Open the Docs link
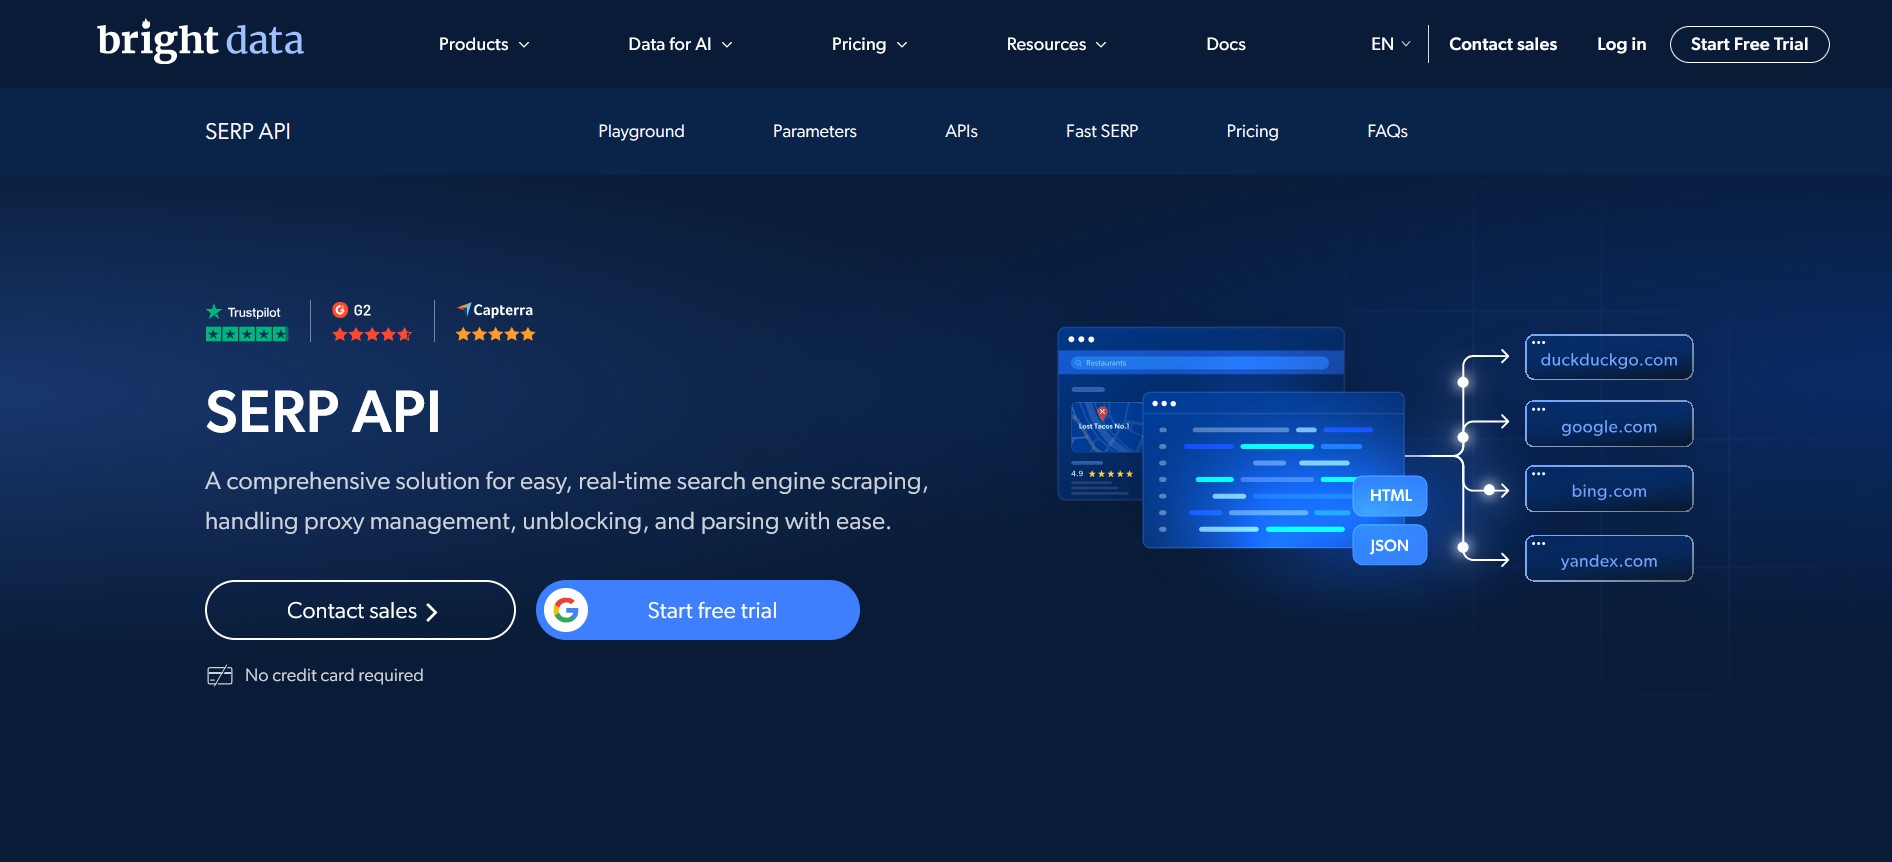 (1226, 44)
